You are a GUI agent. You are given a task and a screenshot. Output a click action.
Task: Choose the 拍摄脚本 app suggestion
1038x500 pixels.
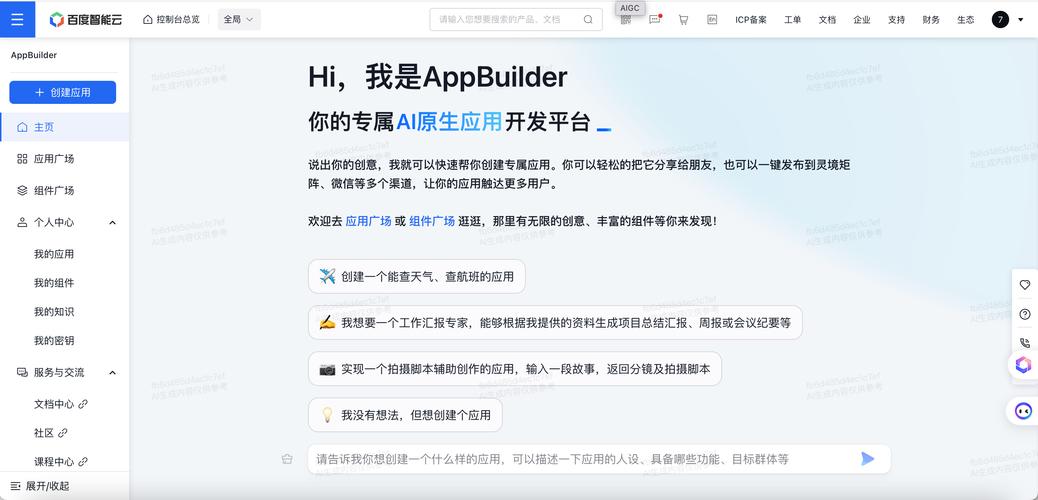pyautogui.click(x=514, y=369)
